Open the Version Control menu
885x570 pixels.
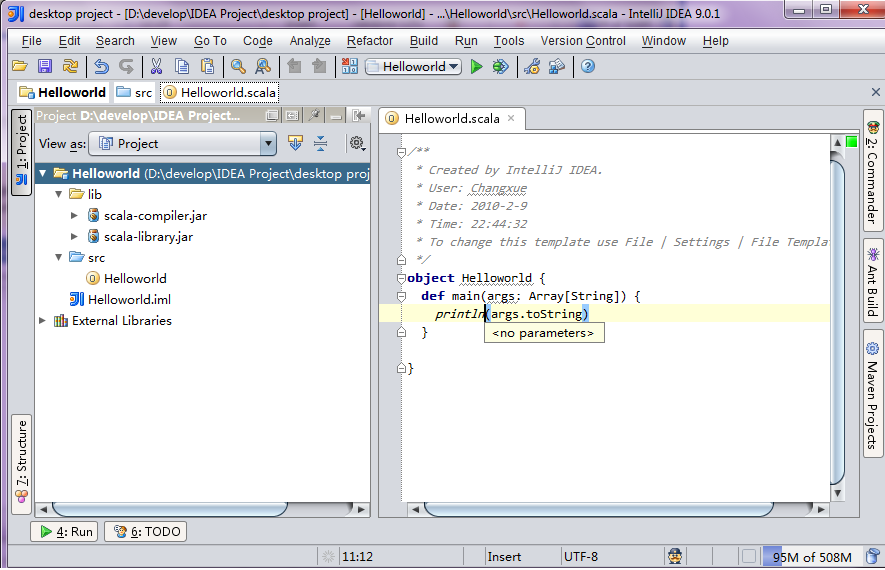(583, 41)
